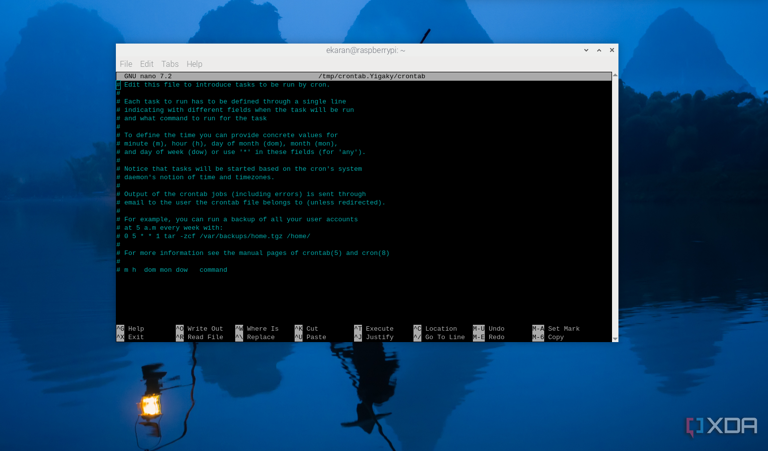Click the line 'Edit this file to introduce tasks'
Image resolution: width=768 pixels, height=451 pixels.
click(223, 85)
